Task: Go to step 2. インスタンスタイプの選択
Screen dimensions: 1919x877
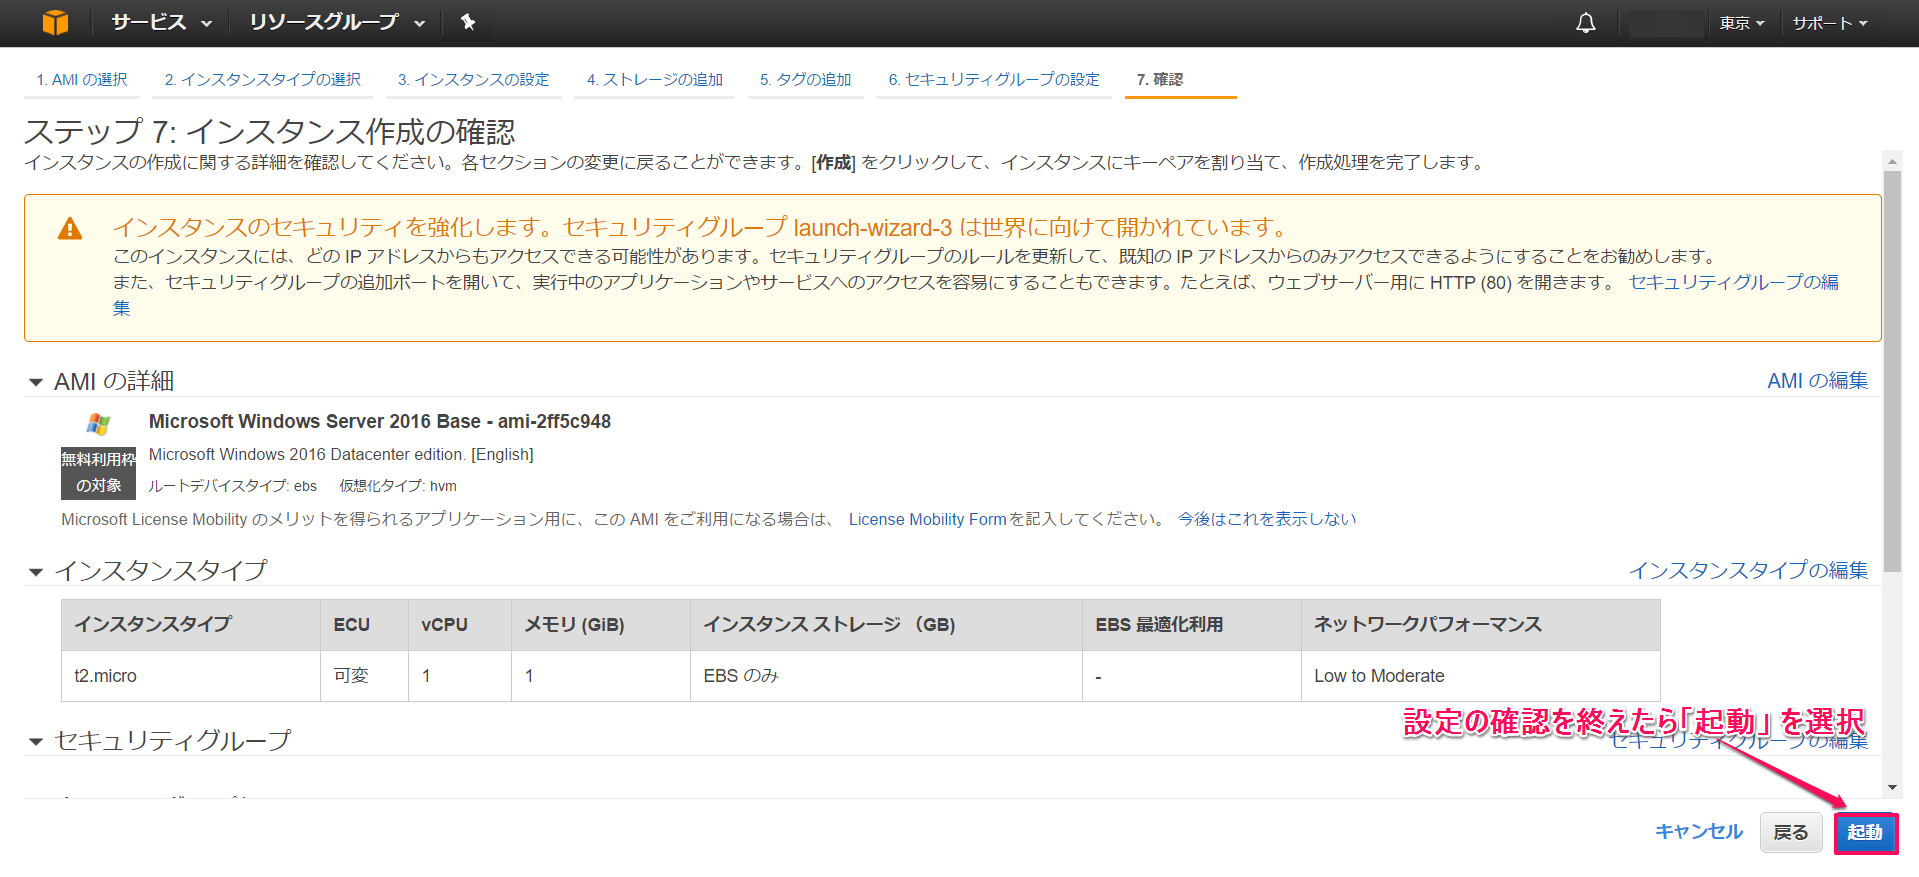Action: click(x=262, y=79)
